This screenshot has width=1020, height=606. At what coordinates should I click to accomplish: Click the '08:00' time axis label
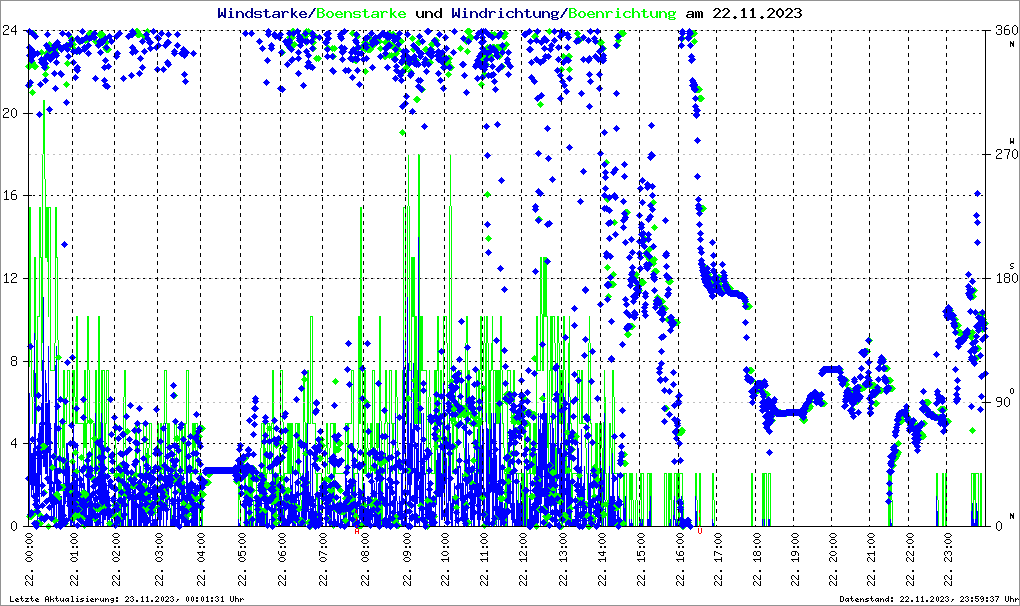(366, 559)
